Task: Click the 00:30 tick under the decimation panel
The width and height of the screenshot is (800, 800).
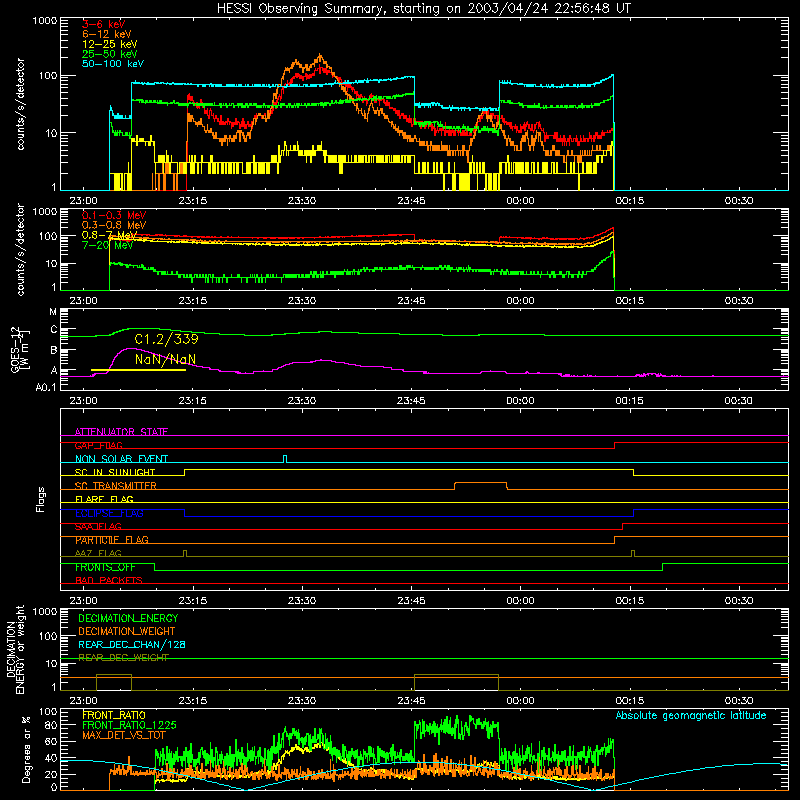Action: coord(739,701)
